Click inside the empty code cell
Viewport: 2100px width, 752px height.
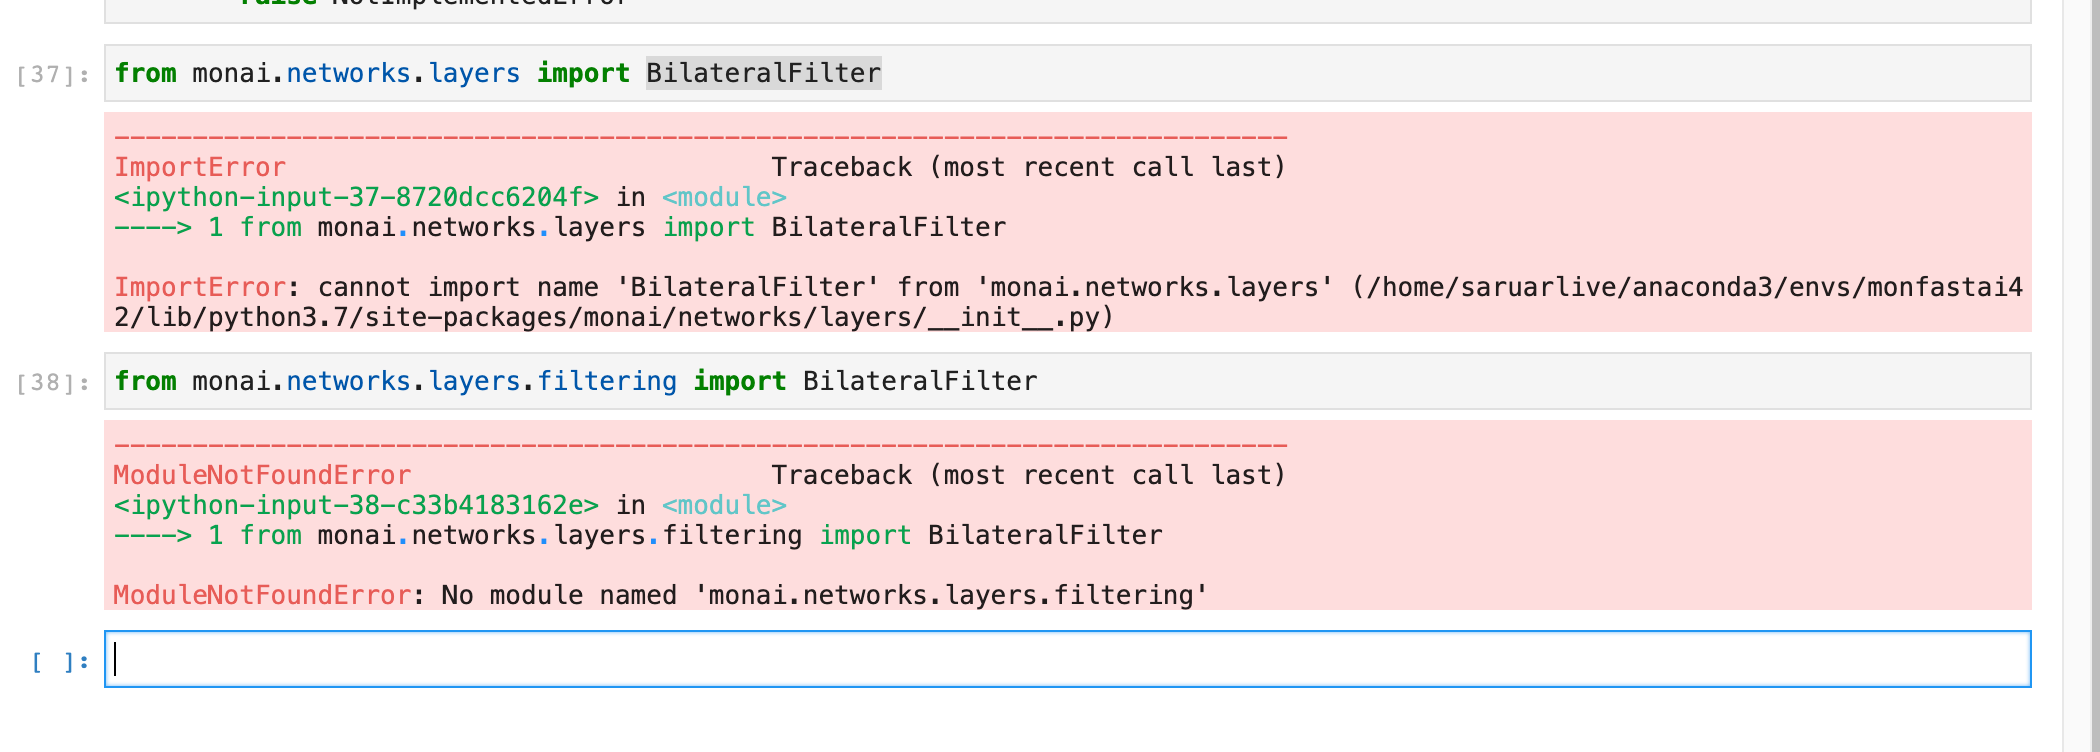point(1066,659)
